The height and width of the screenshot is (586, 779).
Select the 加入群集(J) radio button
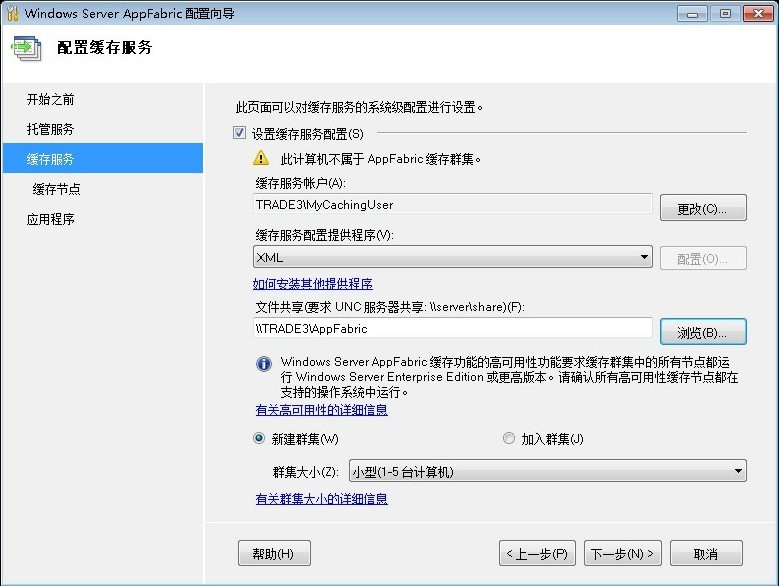(509, 439)
